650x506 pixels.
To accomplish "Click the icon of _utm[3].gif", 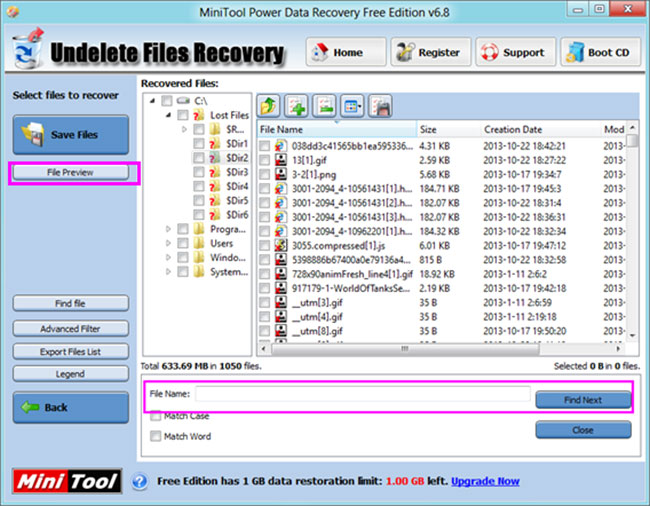I will coord(281,302).
